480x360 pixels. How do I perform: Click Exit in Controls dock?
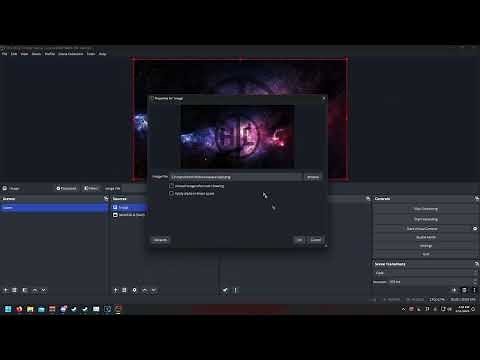tap(426, 254)
